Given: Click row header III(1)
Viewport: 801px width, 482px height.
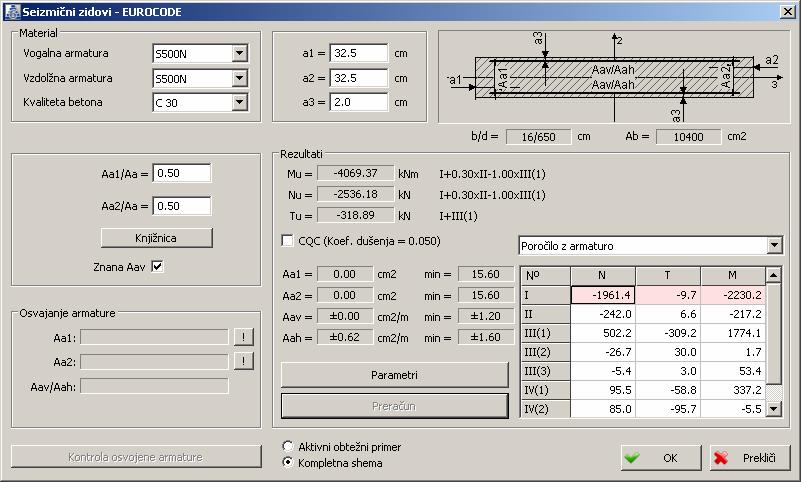Looking at the screenshot, I should 545,333.
